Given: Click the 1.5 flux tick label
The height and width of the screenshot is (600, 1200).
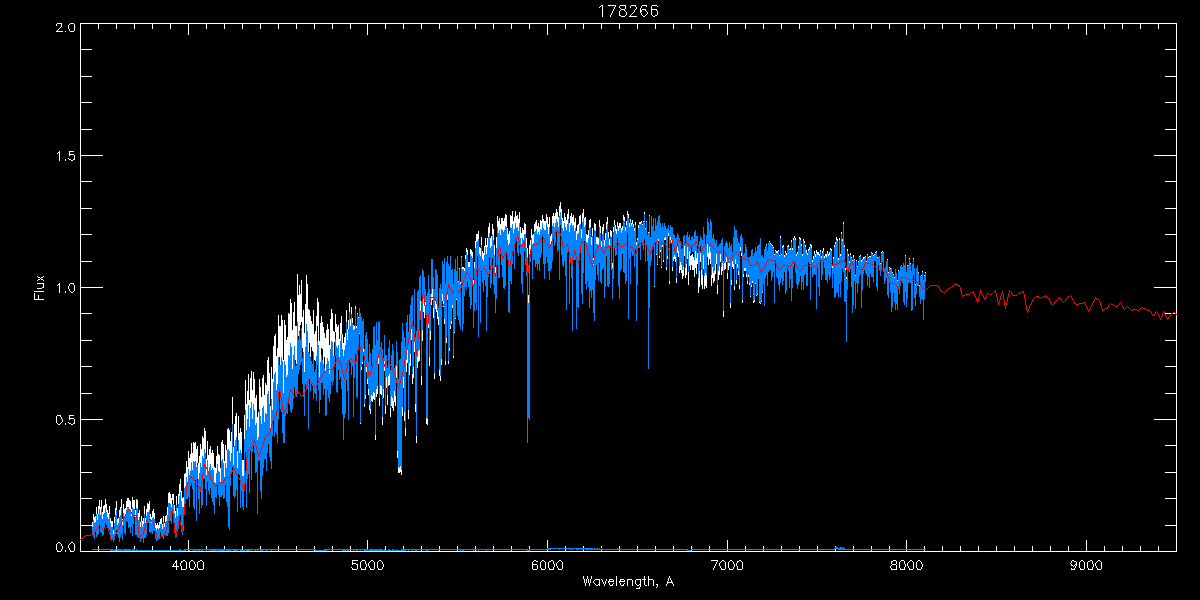Looking at the screenshot, I should (66, 157).
